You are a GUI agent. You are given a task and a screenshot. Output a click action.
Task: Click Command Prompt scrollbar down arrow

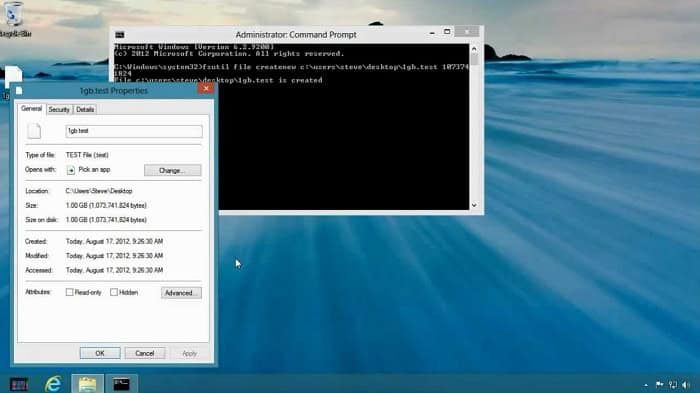pos(474,205)
